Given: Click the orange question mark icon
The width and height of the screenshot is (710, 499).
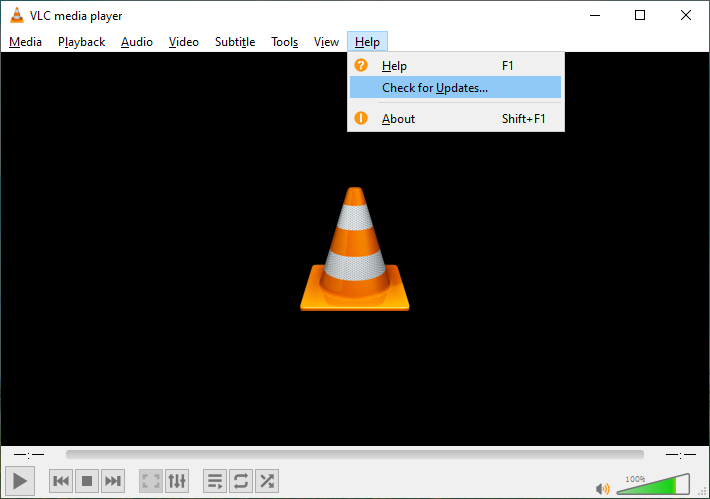Looking at the screenshot, I should click(361, 65).
